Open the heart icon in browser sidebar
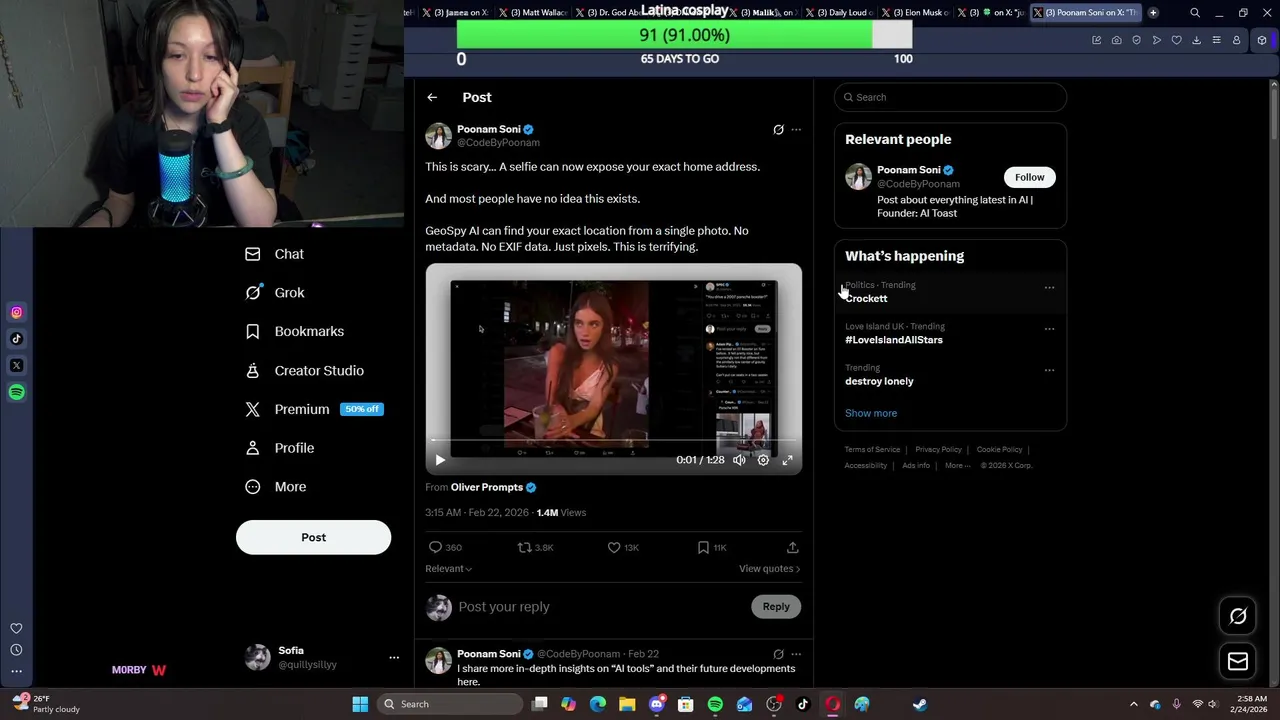 (16, 628)
